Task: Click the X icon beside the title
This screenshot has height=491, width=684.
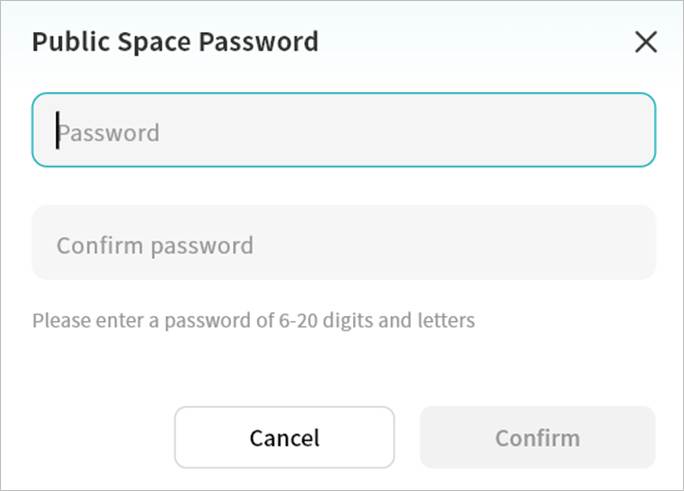Action: coord(646,42)
